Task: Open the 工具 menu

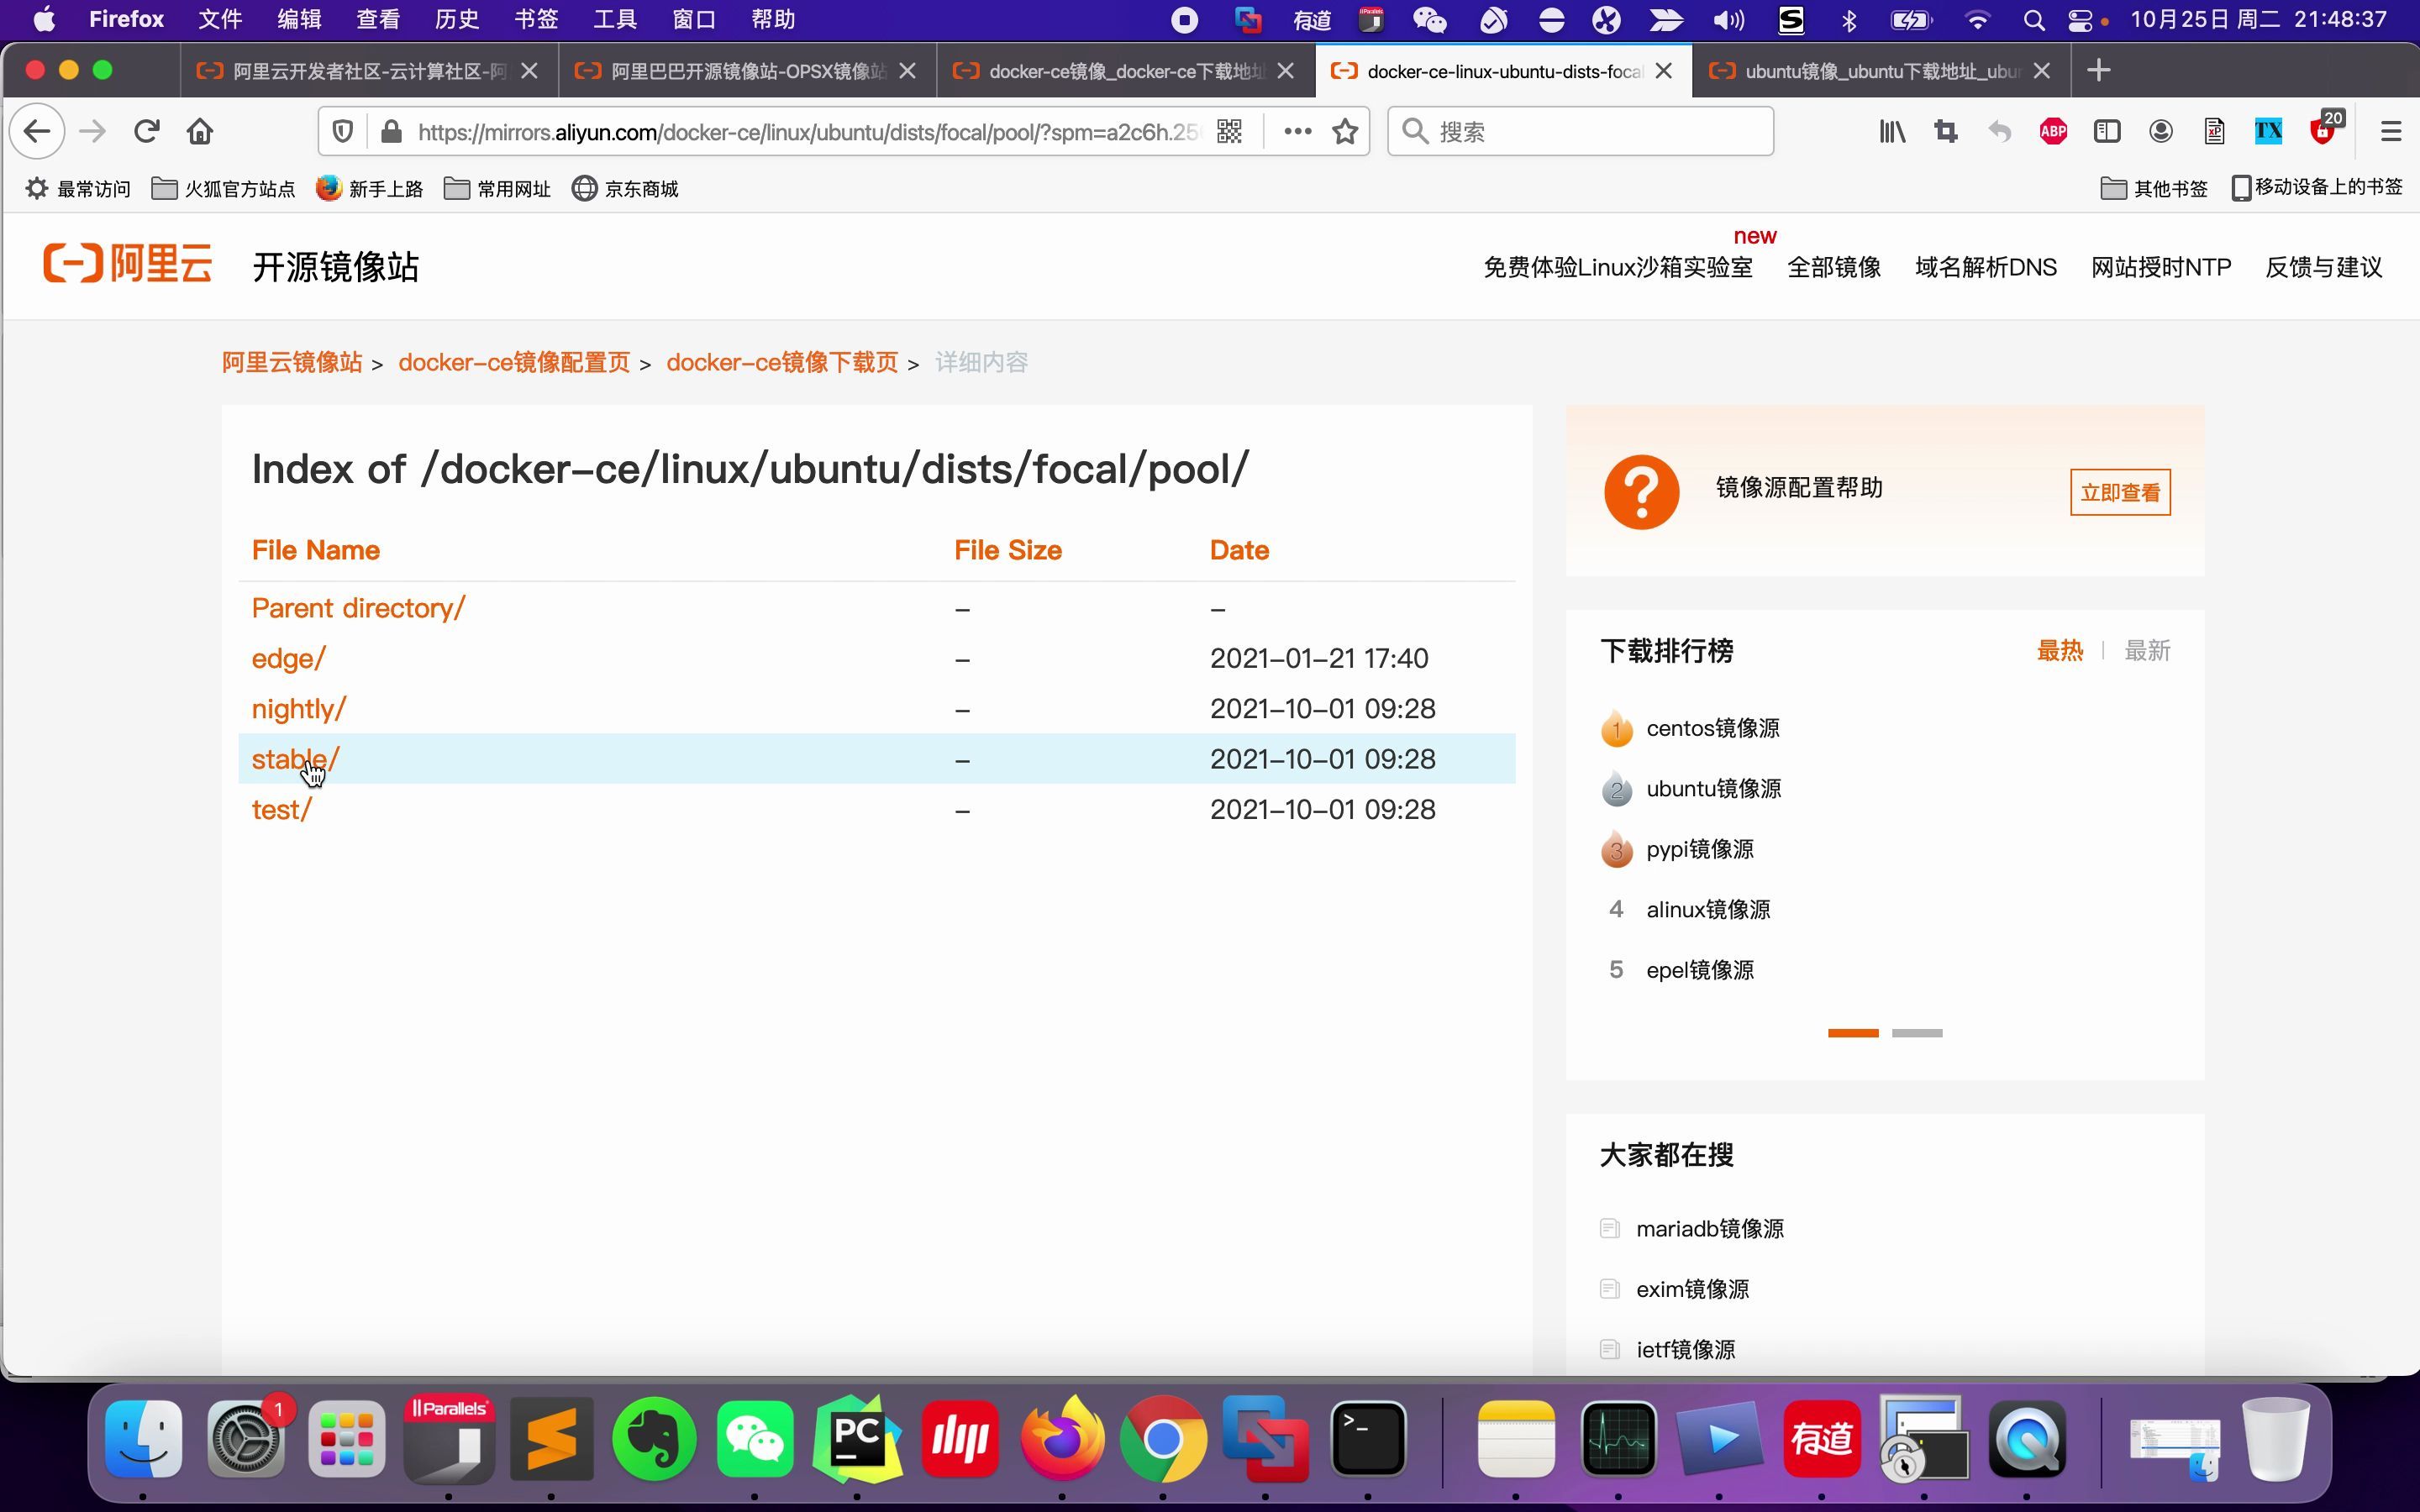Action: (x=615, y=20)
